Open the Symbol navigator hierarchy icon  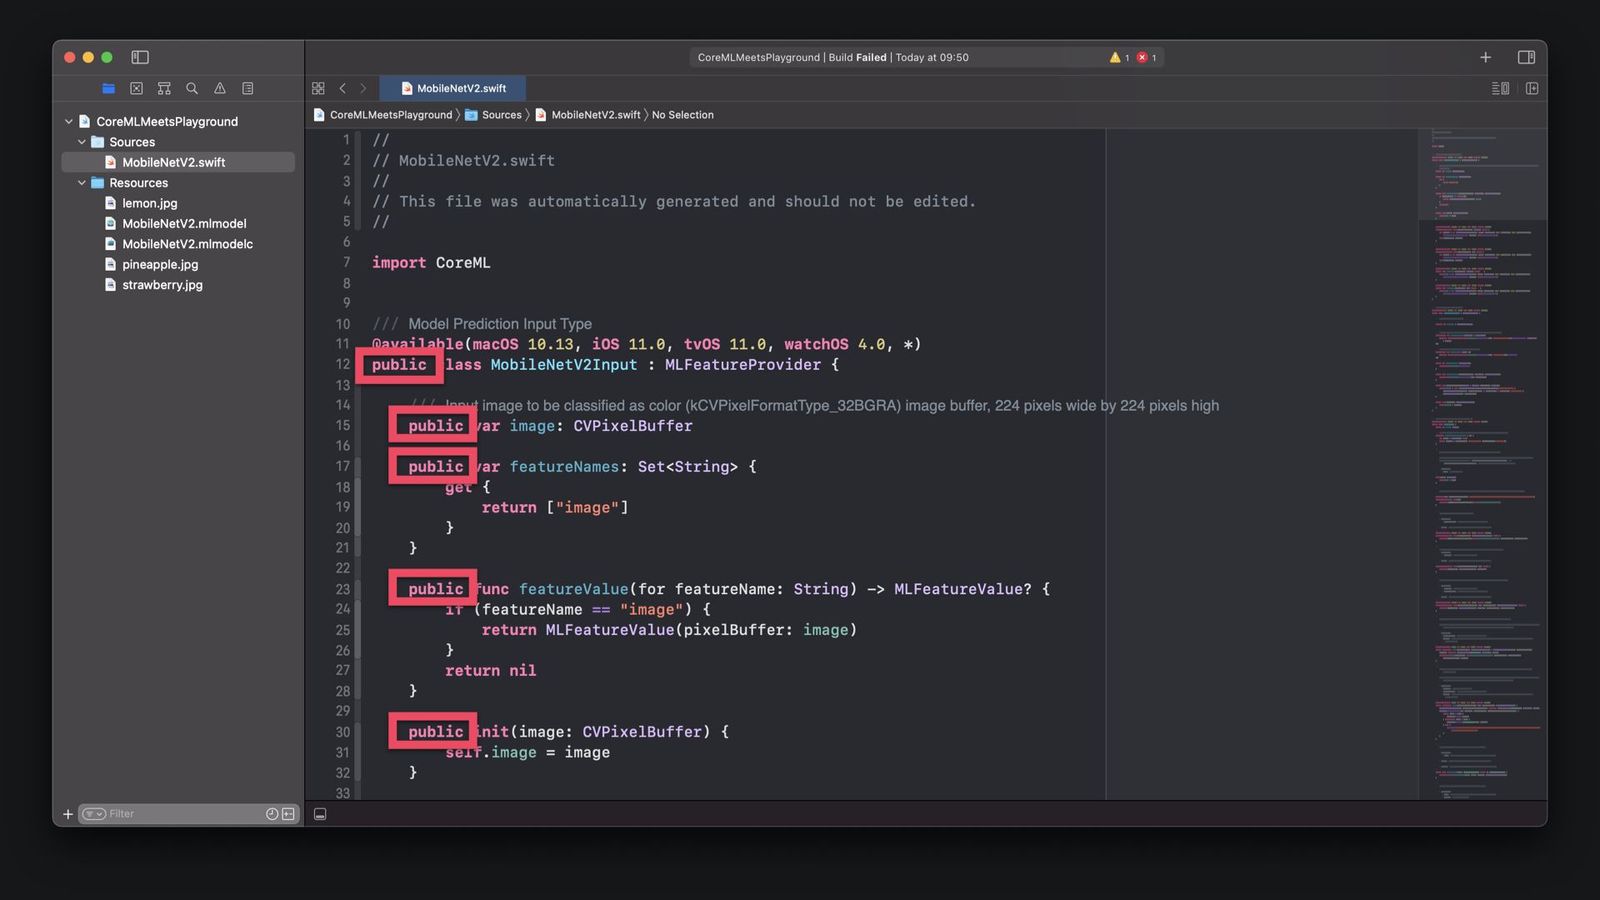point(164,88)
